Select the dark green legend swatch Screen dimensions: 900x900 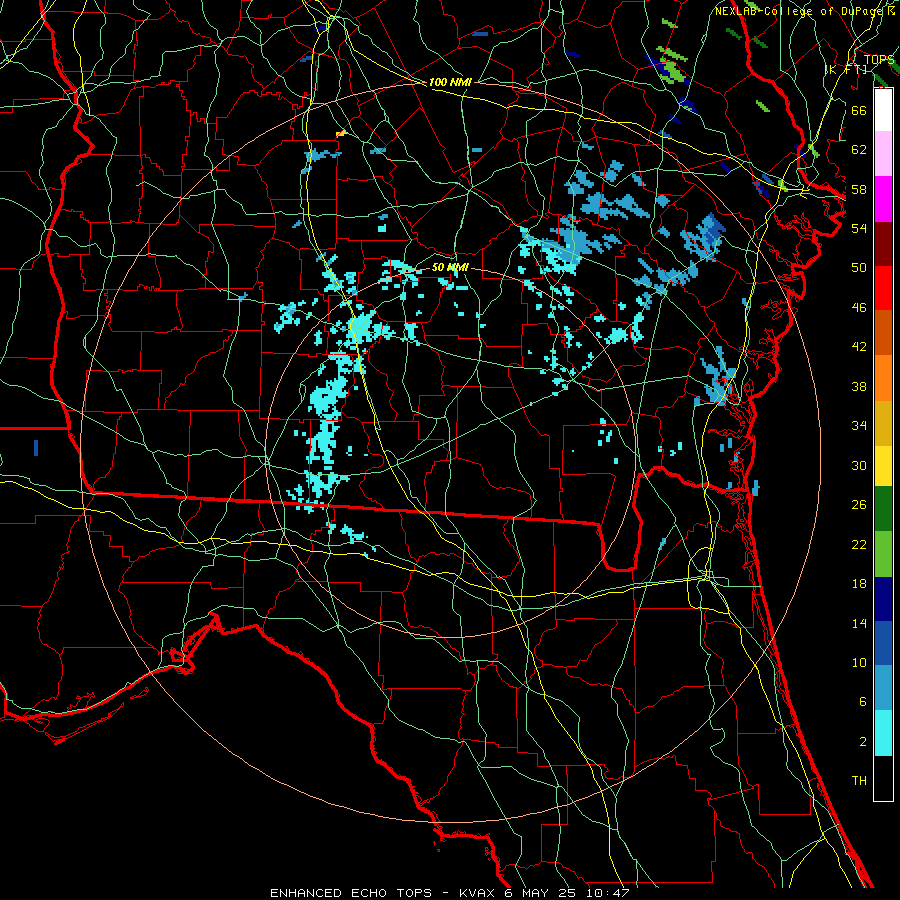(x=883, y=509)
